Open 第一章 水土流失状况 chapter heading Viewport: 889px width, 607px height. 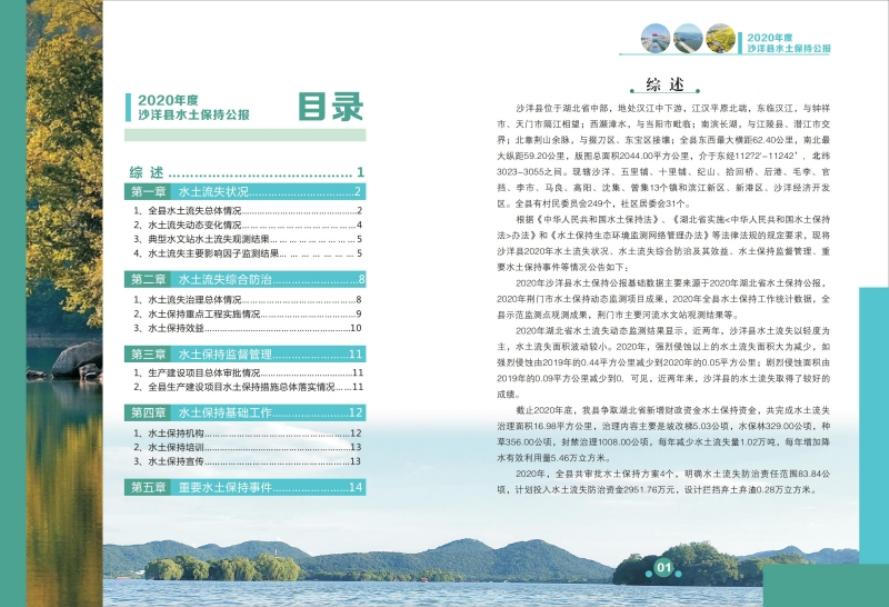point(245,192)
